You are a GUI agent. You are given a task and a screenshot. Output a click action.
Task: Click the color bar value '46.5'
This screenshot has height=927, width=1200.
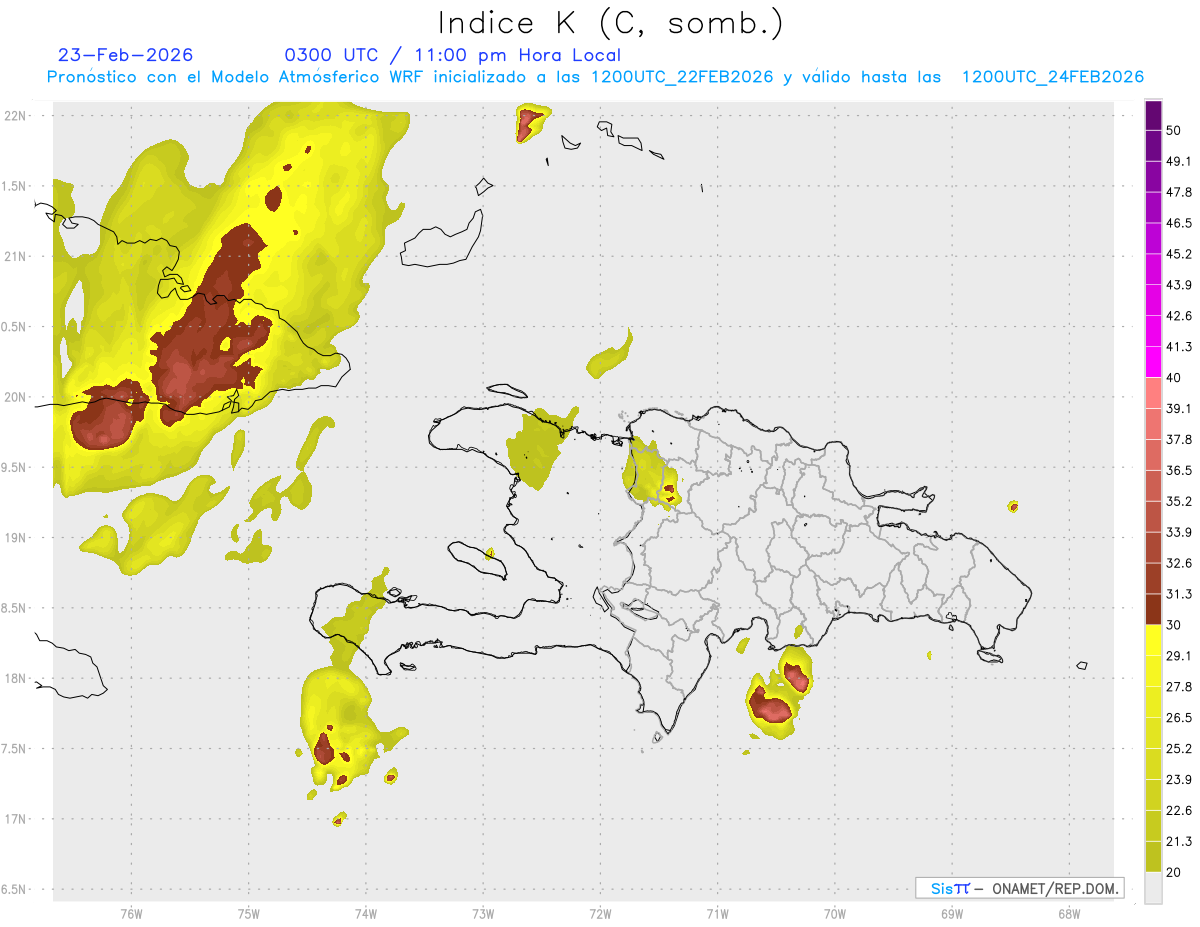click(1179, 223)
